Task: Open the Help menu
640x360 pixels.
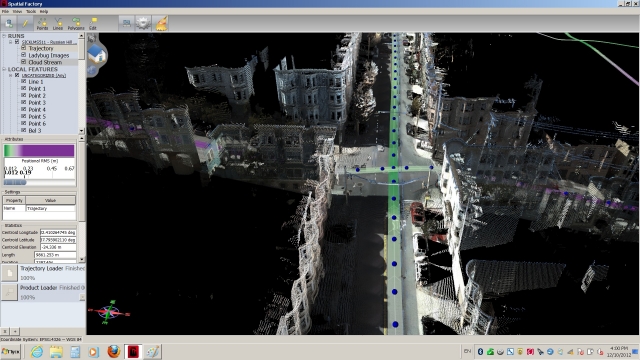Action: click(44, 11)
